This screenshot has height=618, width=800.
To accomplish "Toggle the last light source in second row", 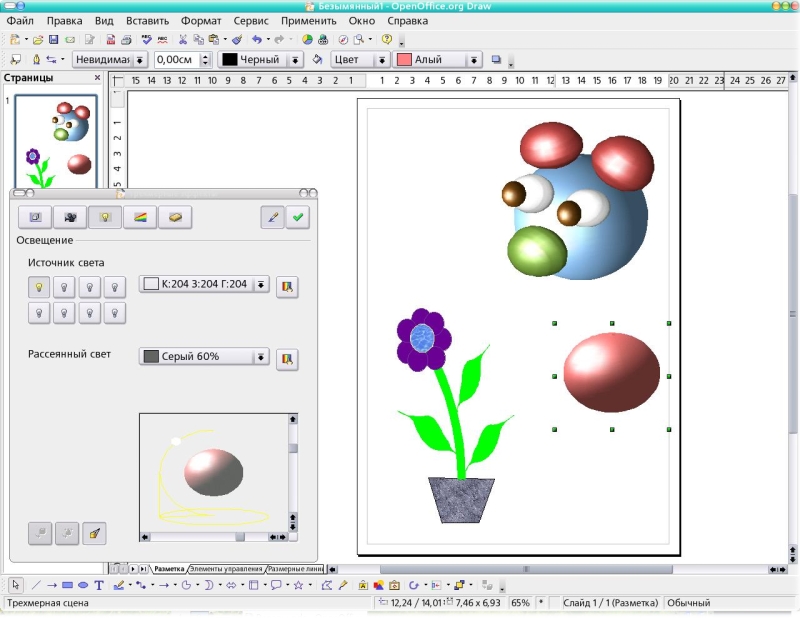I will click(x=115, y=313).
